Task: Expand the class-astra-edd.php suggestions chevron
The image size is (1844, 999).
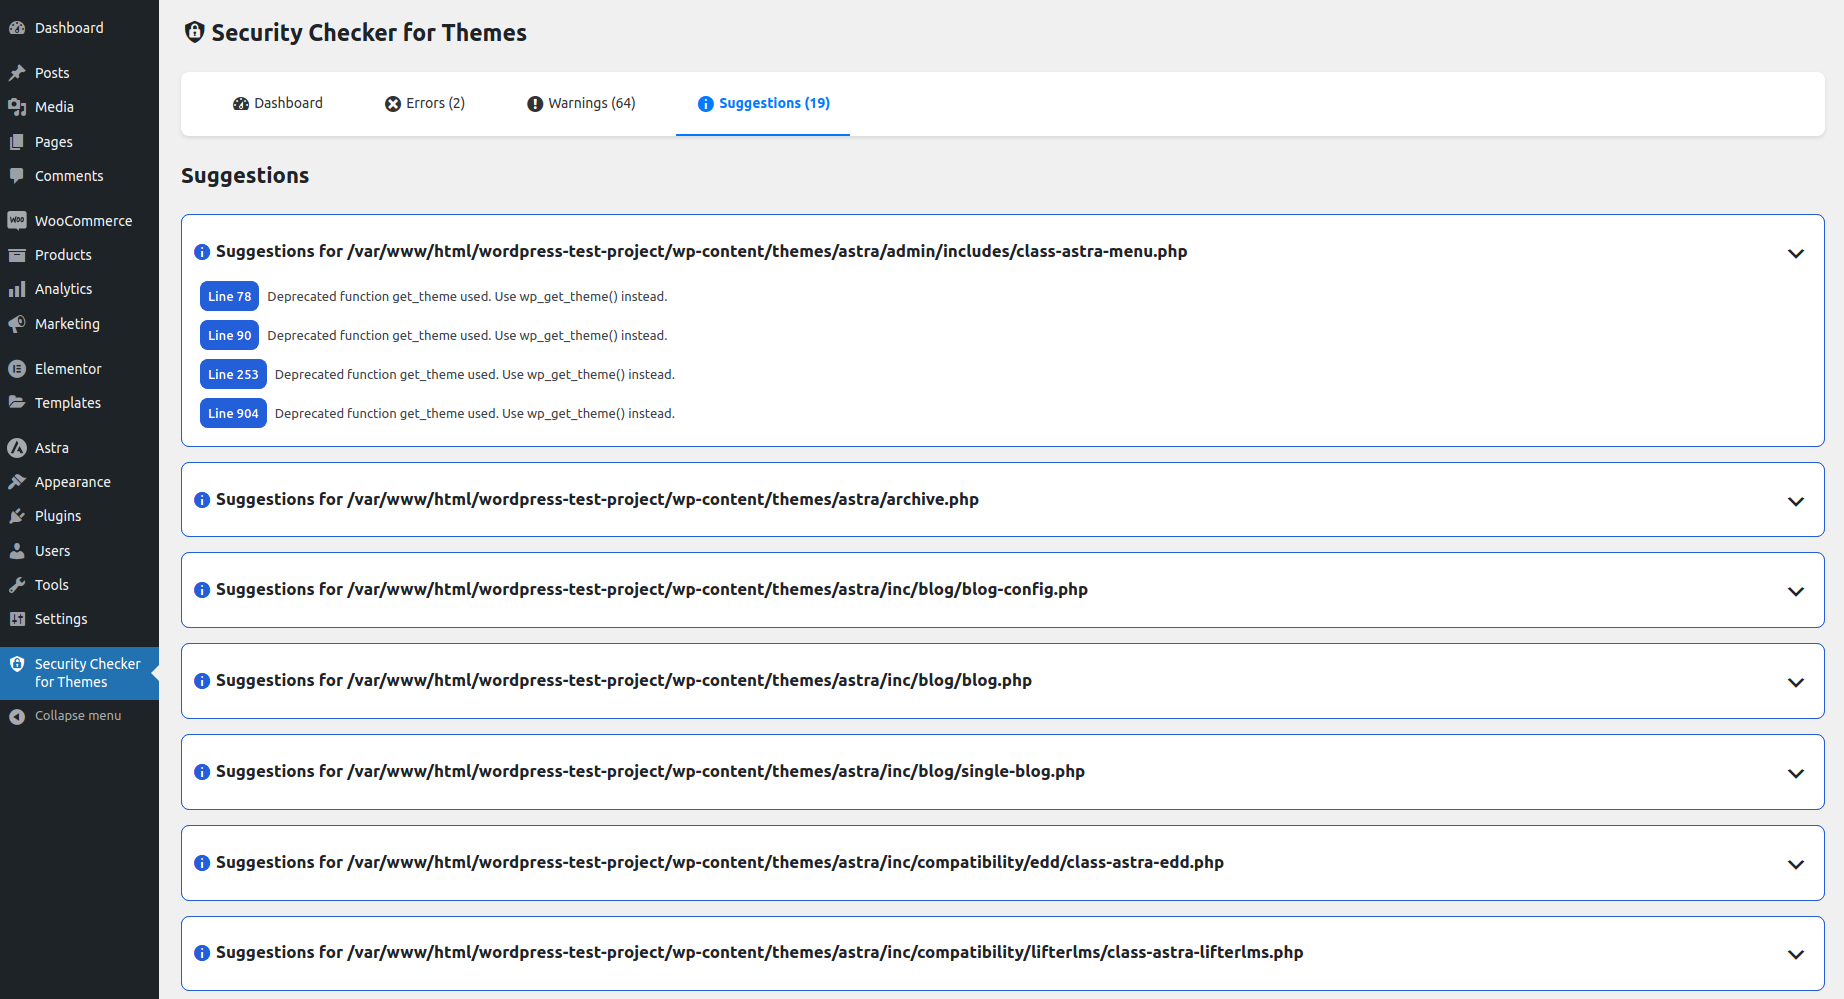Action: [x=1796, y=864]
